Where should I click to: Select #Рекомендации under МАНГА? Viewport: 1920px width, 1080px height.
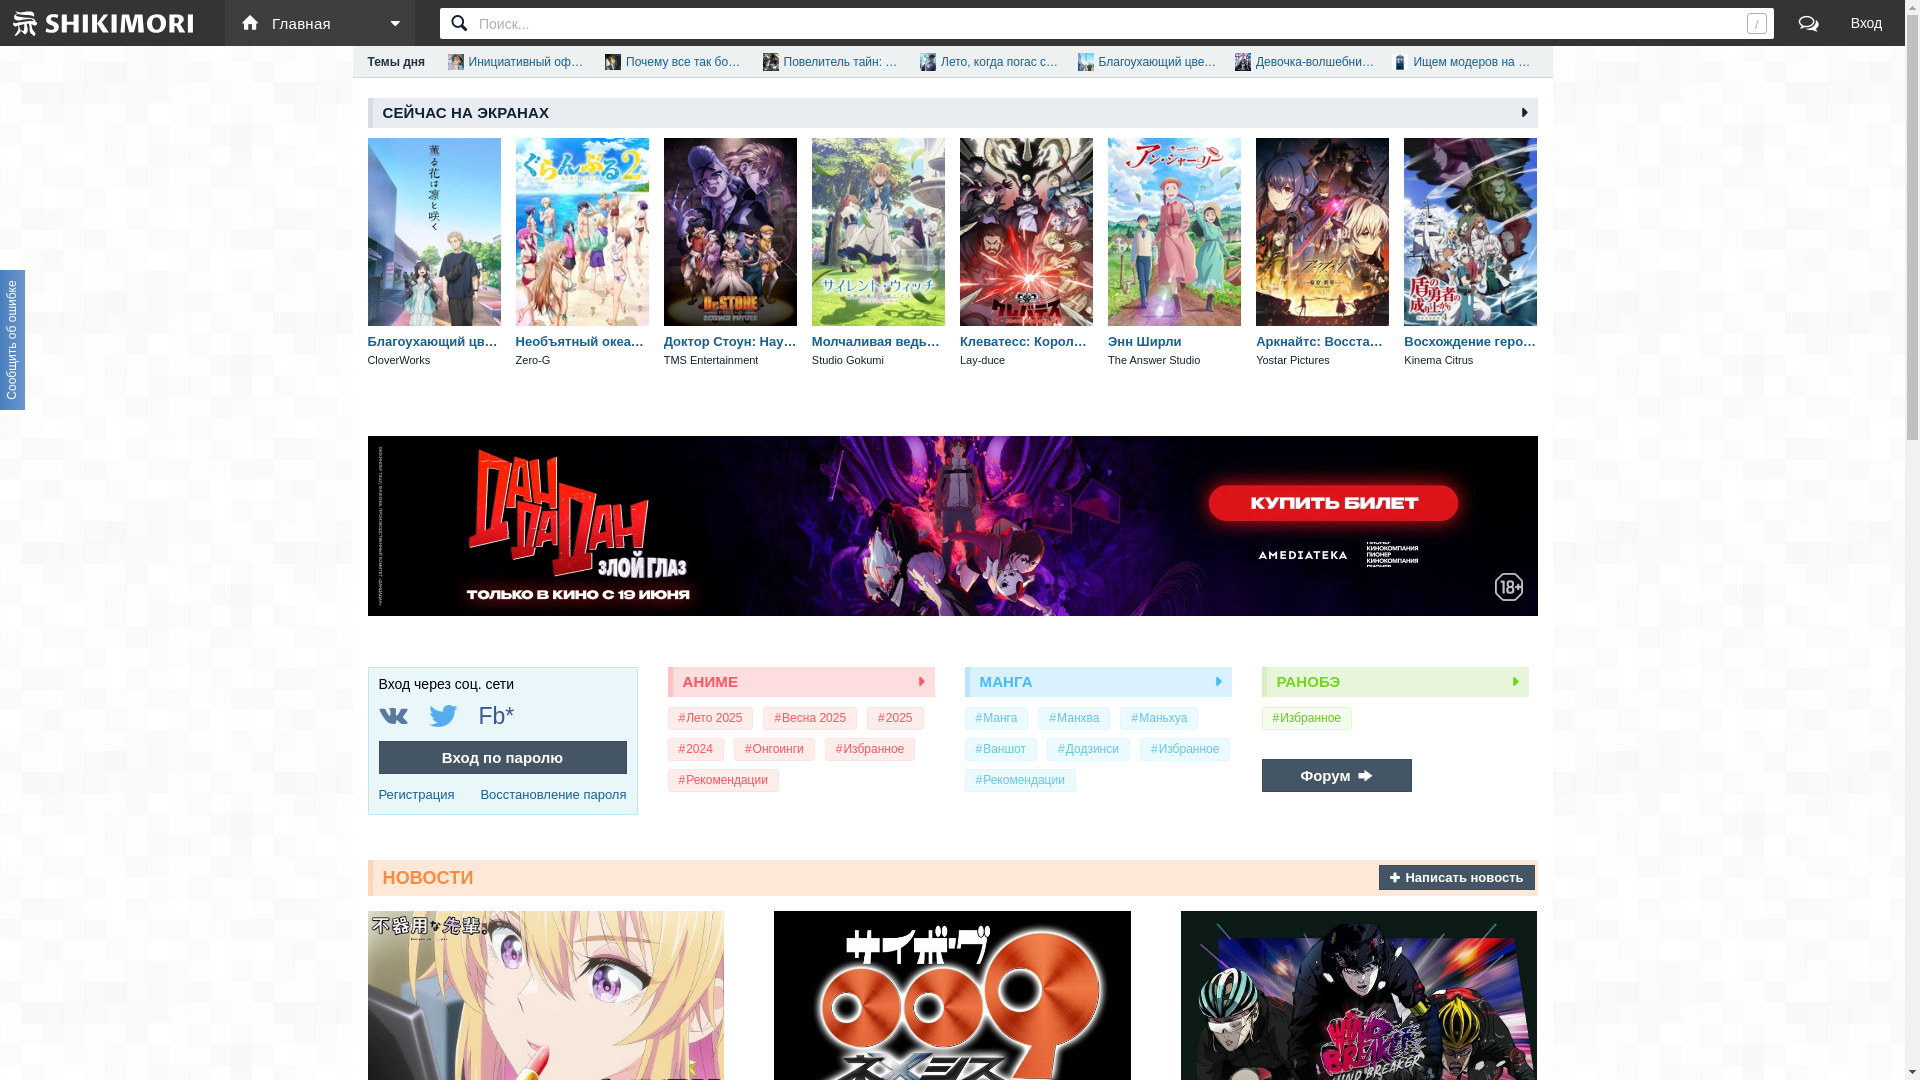1020,780
